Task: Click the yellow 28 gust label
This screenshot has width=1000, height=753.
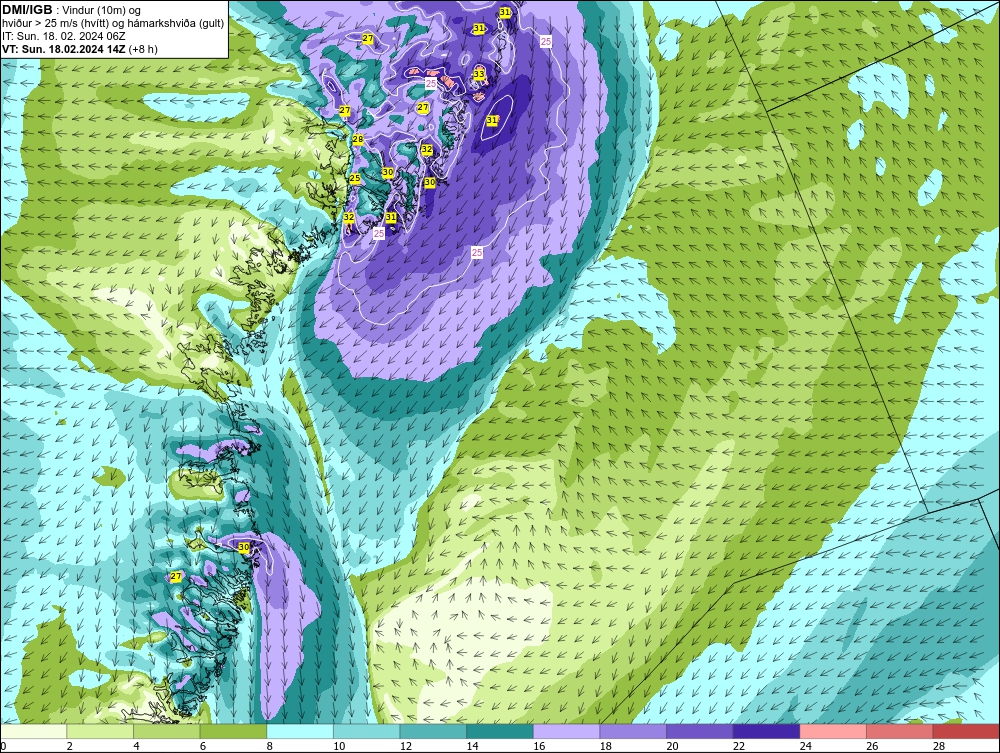Action: pyautogui.click(x=358, y=140)
